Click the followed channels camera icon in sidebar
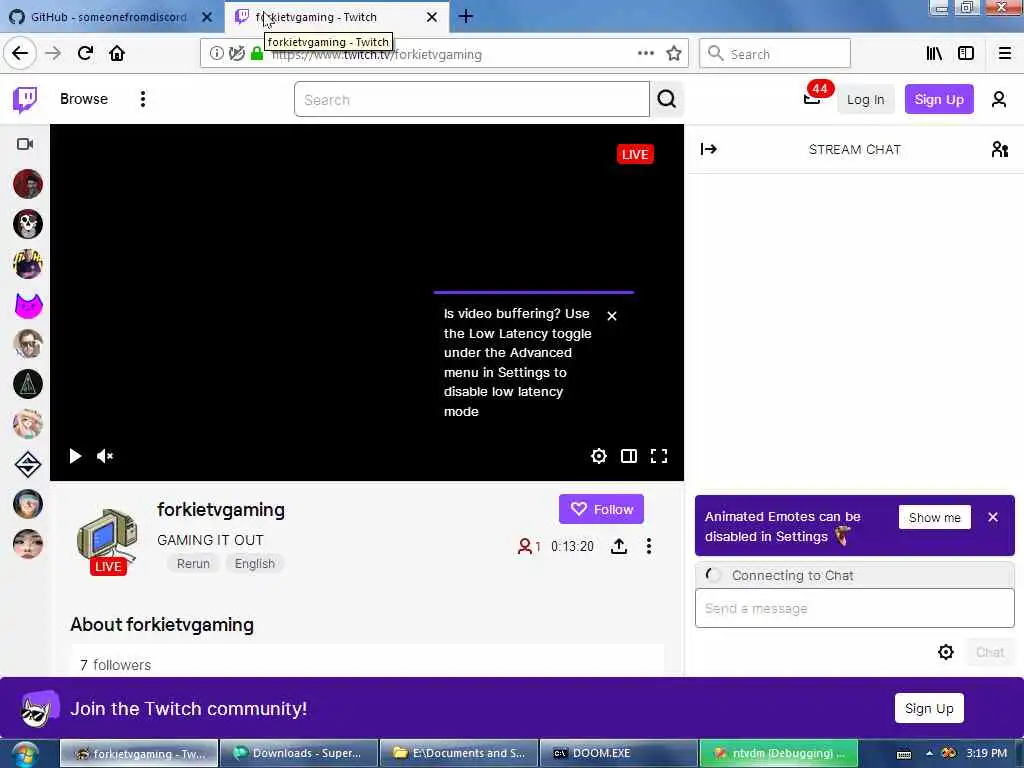 pos(25,144)
